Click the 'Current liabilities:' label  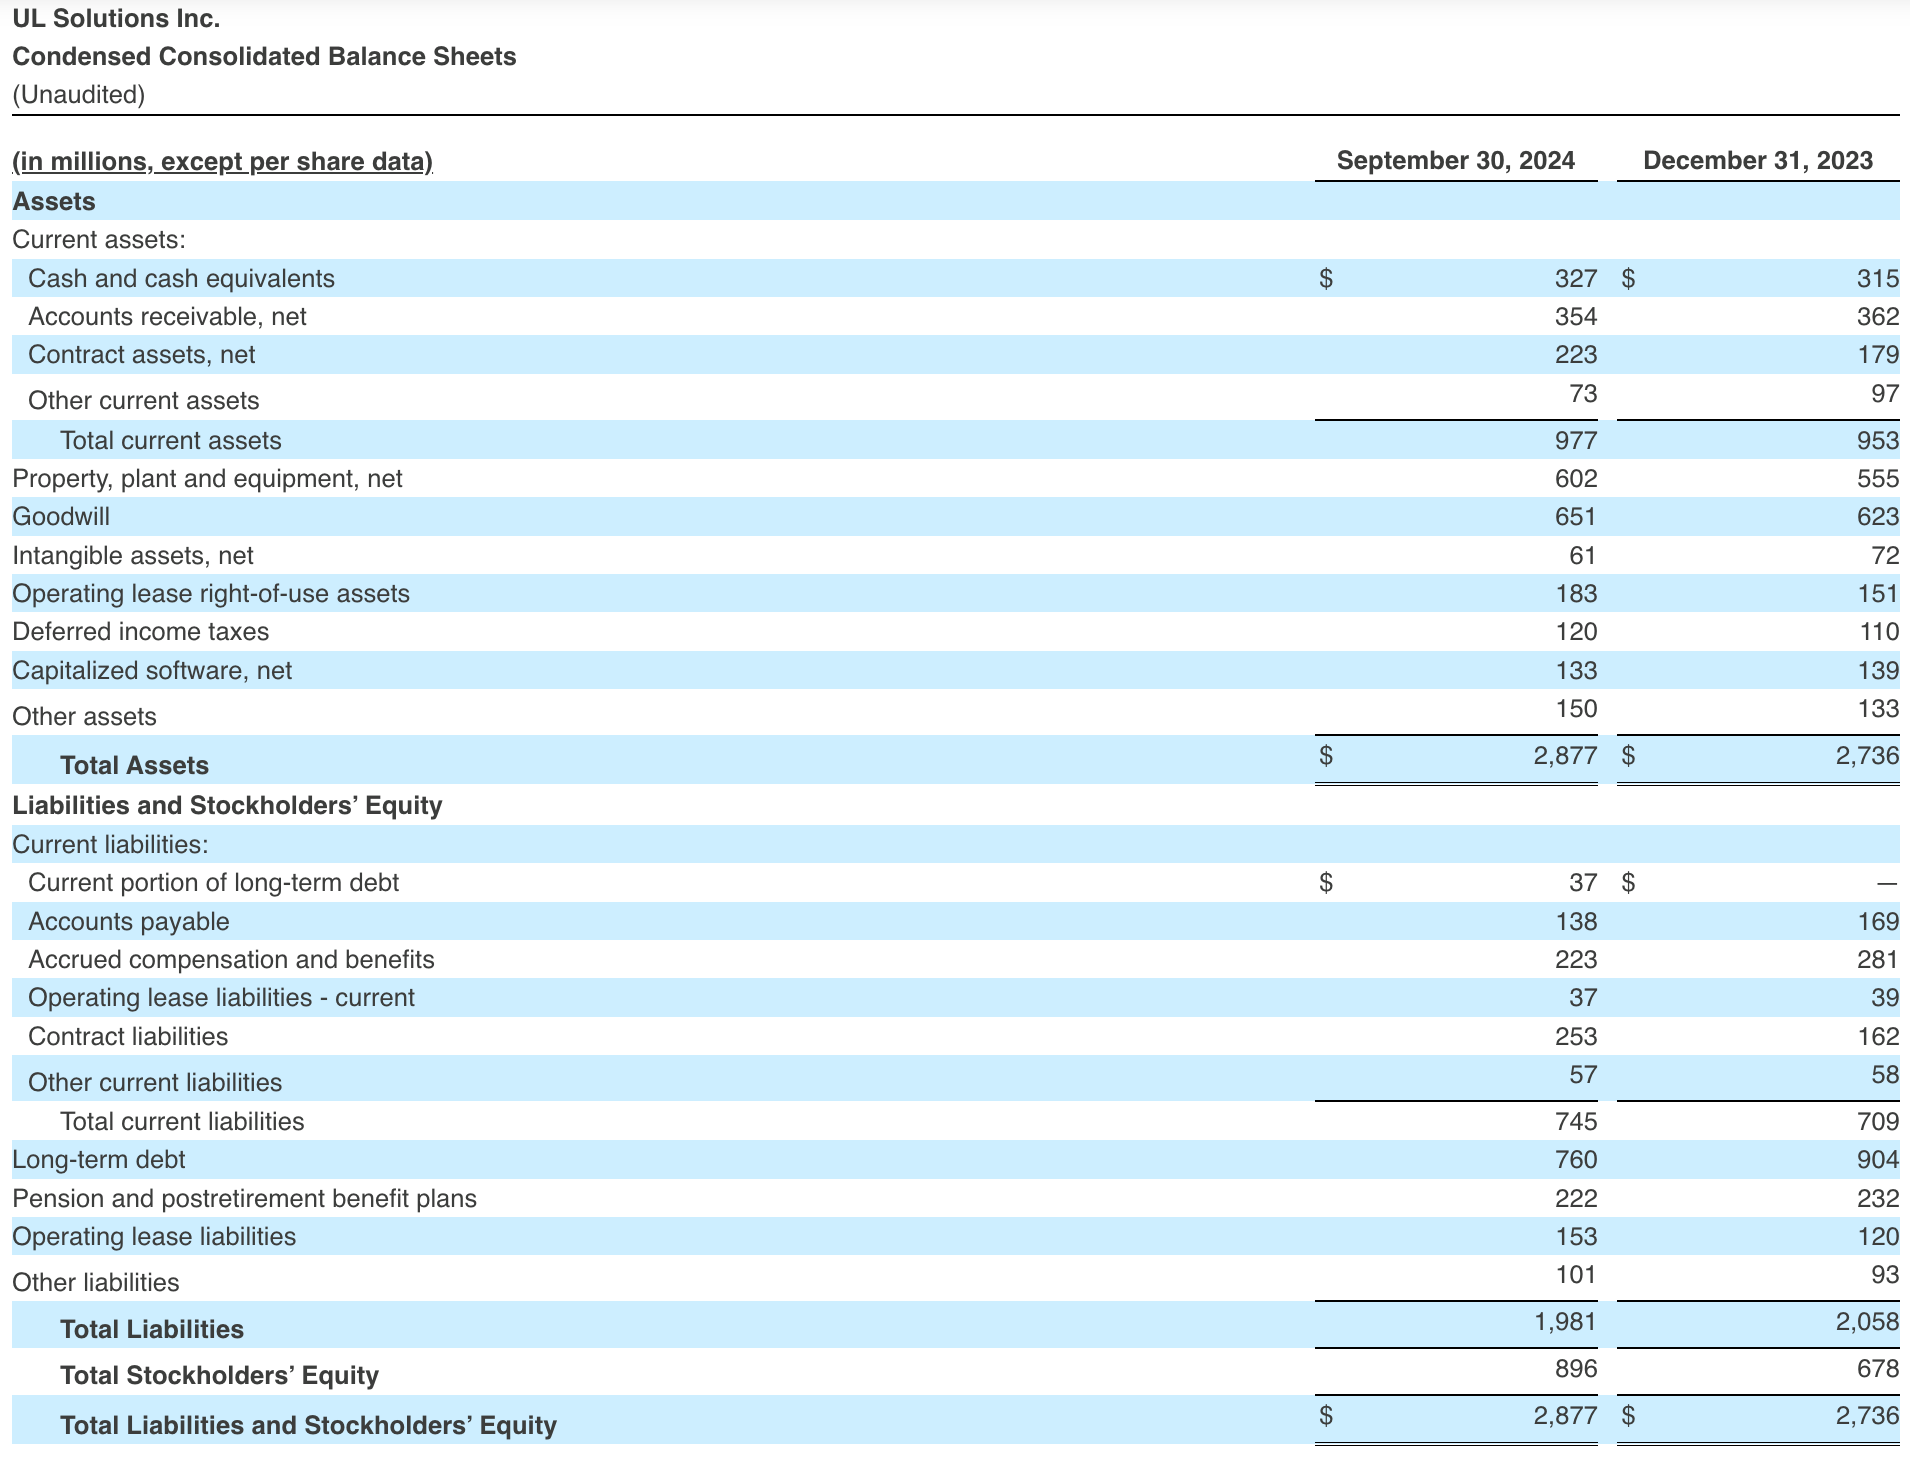point(110,844)
